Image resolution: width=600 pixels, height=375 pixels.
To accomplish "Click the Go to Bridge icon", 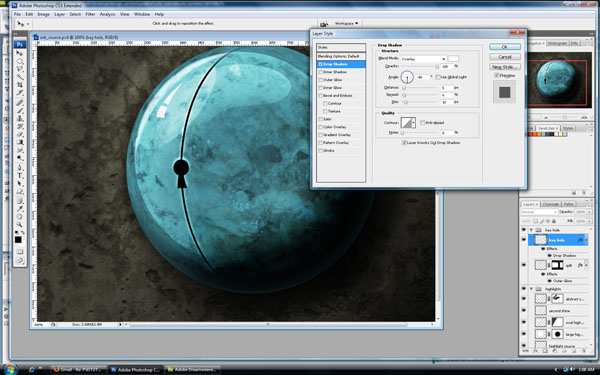I will 324,24.
